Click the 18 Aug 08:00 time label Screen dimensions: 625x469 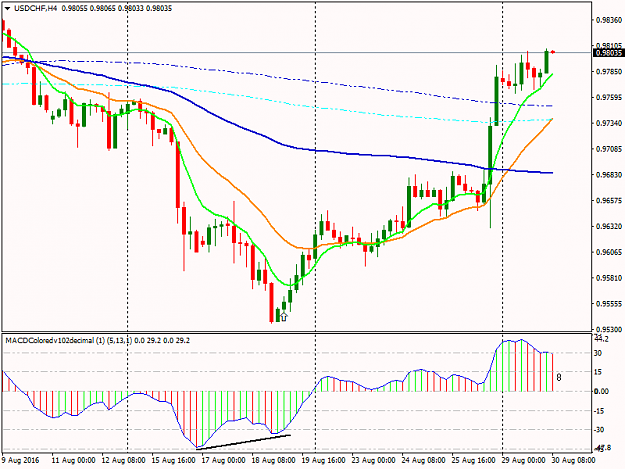pos(273,460)
